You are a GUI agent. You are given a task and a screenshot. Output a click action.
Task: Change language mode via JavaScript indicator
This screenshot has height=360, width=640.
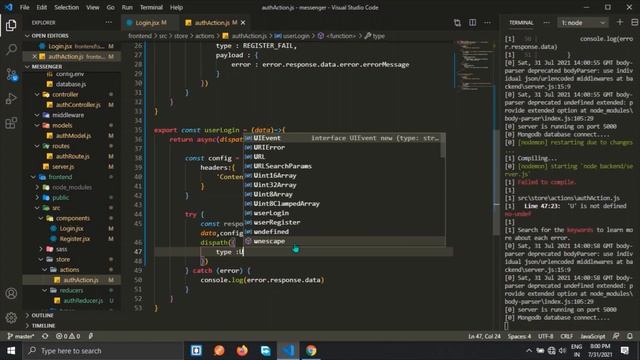pyautogui.click(x=593, y=336)
